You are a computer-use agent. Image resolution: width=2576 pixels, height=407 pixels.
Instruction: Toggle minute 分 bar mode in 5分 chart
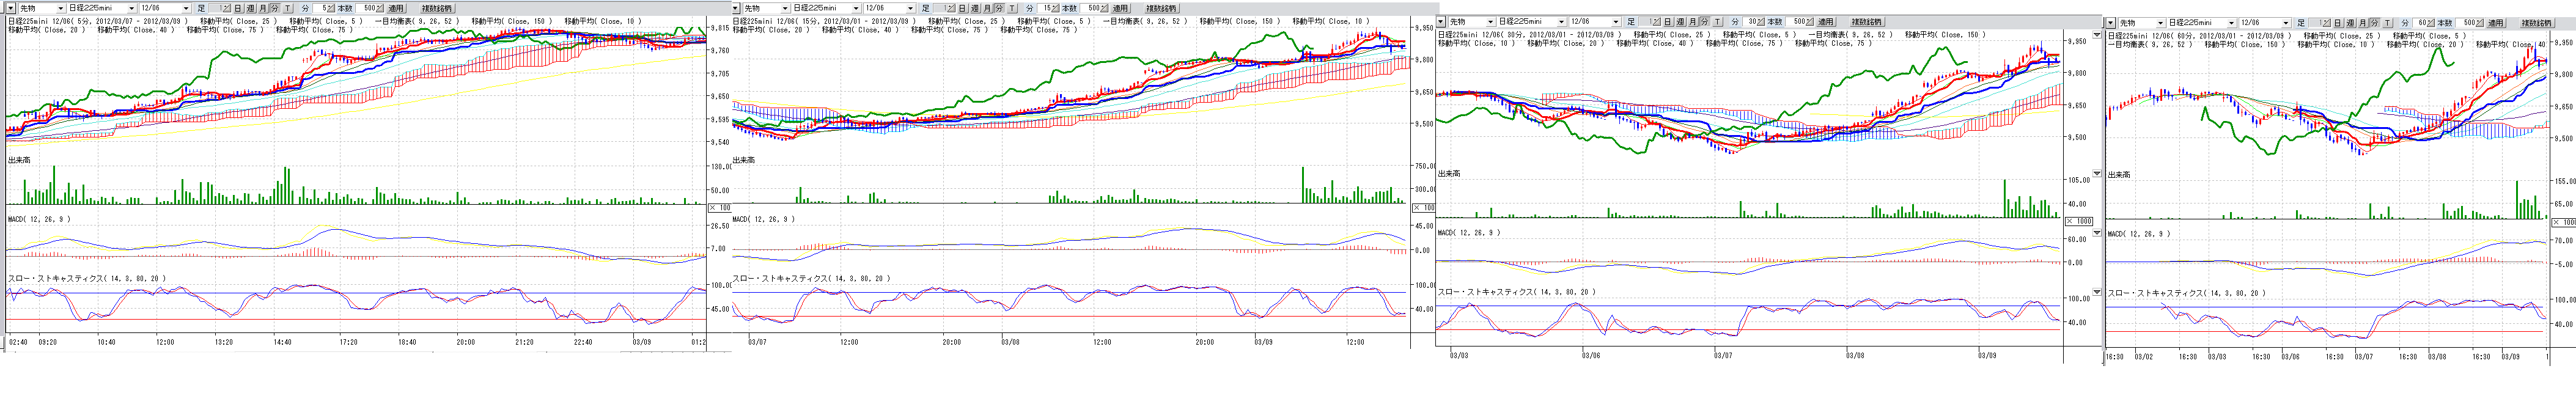[275, 8]
